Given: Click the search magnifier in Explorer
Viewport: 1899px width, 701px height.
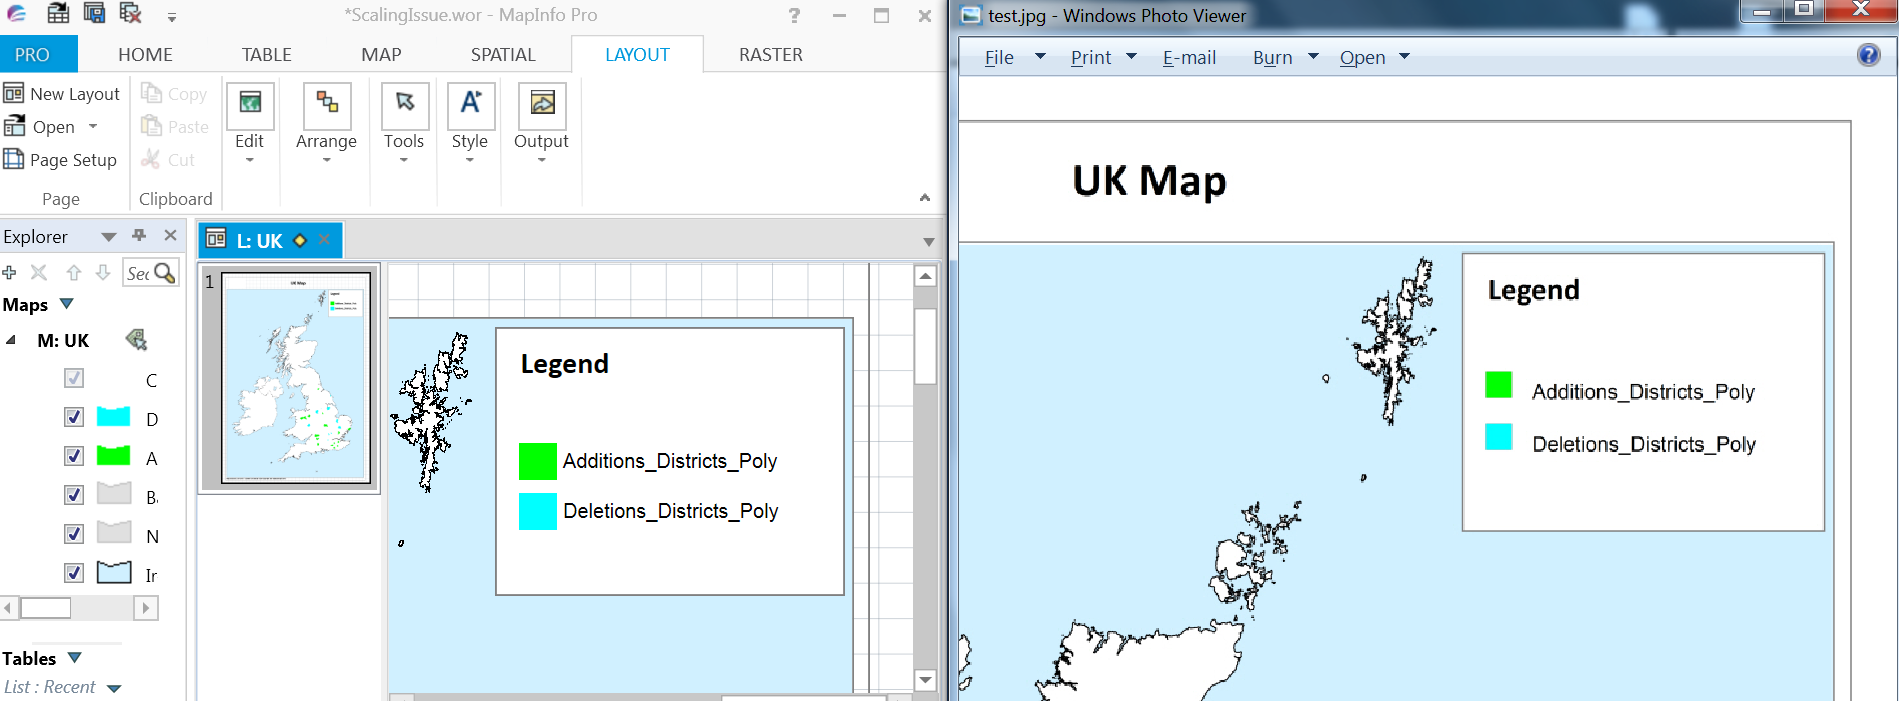Looking at the screenshot, I should coord(165,272).
